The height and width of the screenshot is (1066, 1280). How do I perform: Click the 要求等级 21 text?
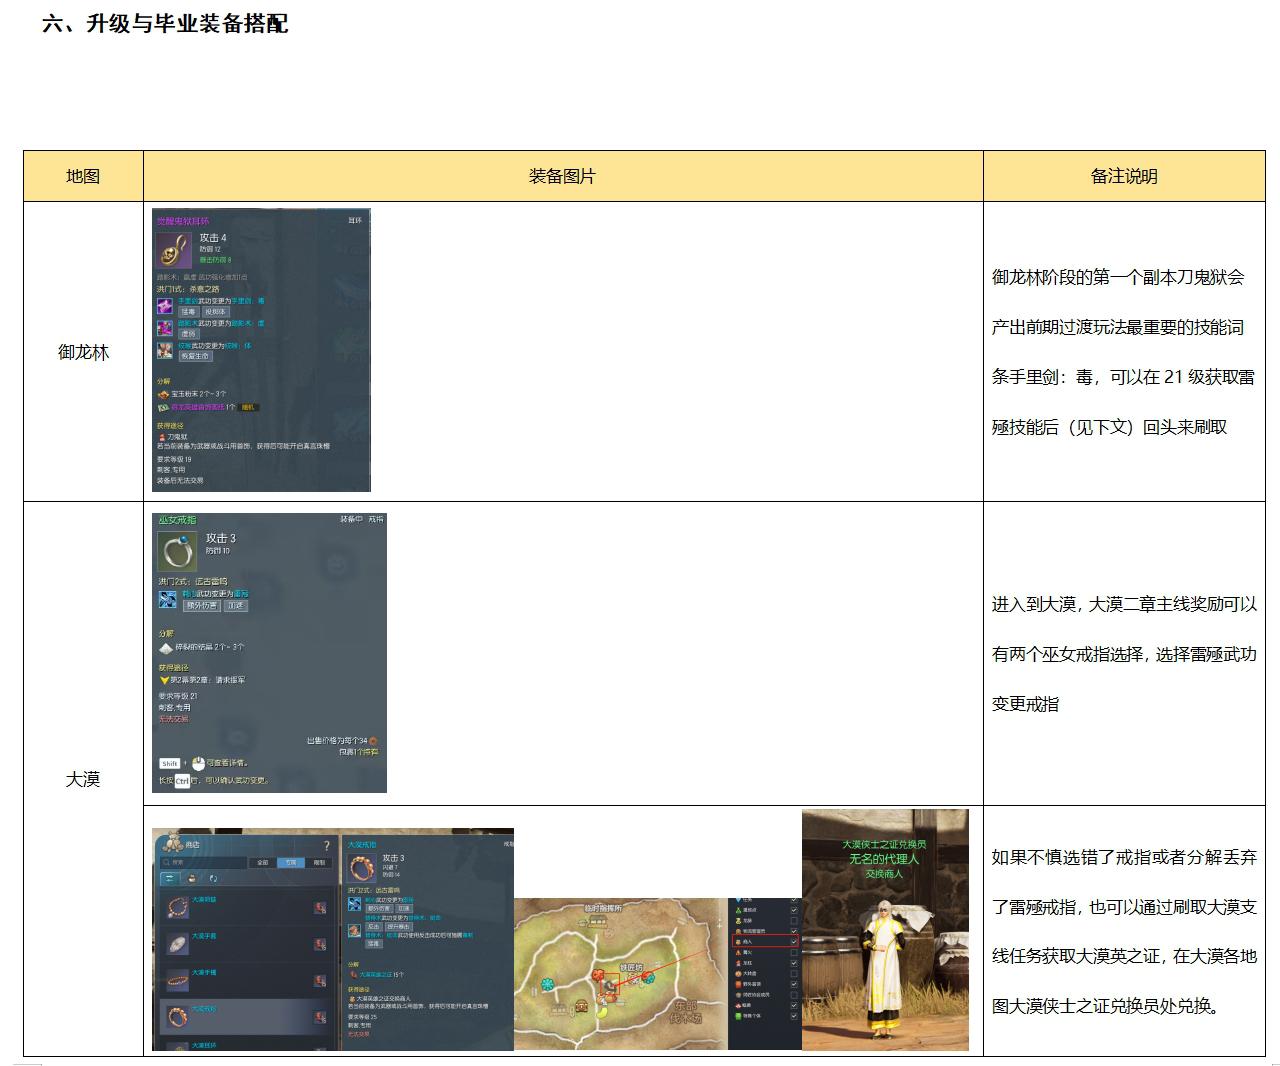[x=178, y=696]
